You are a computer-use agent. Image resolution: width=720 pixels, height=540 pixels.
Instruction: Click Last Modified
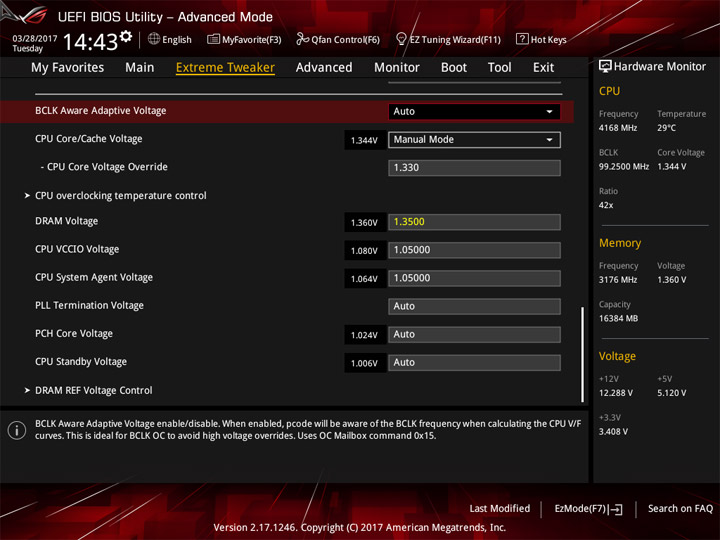point(500,508)
